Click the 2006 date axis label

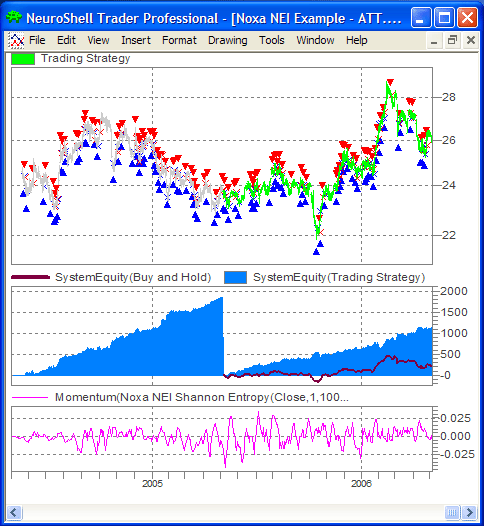[361, 484]
